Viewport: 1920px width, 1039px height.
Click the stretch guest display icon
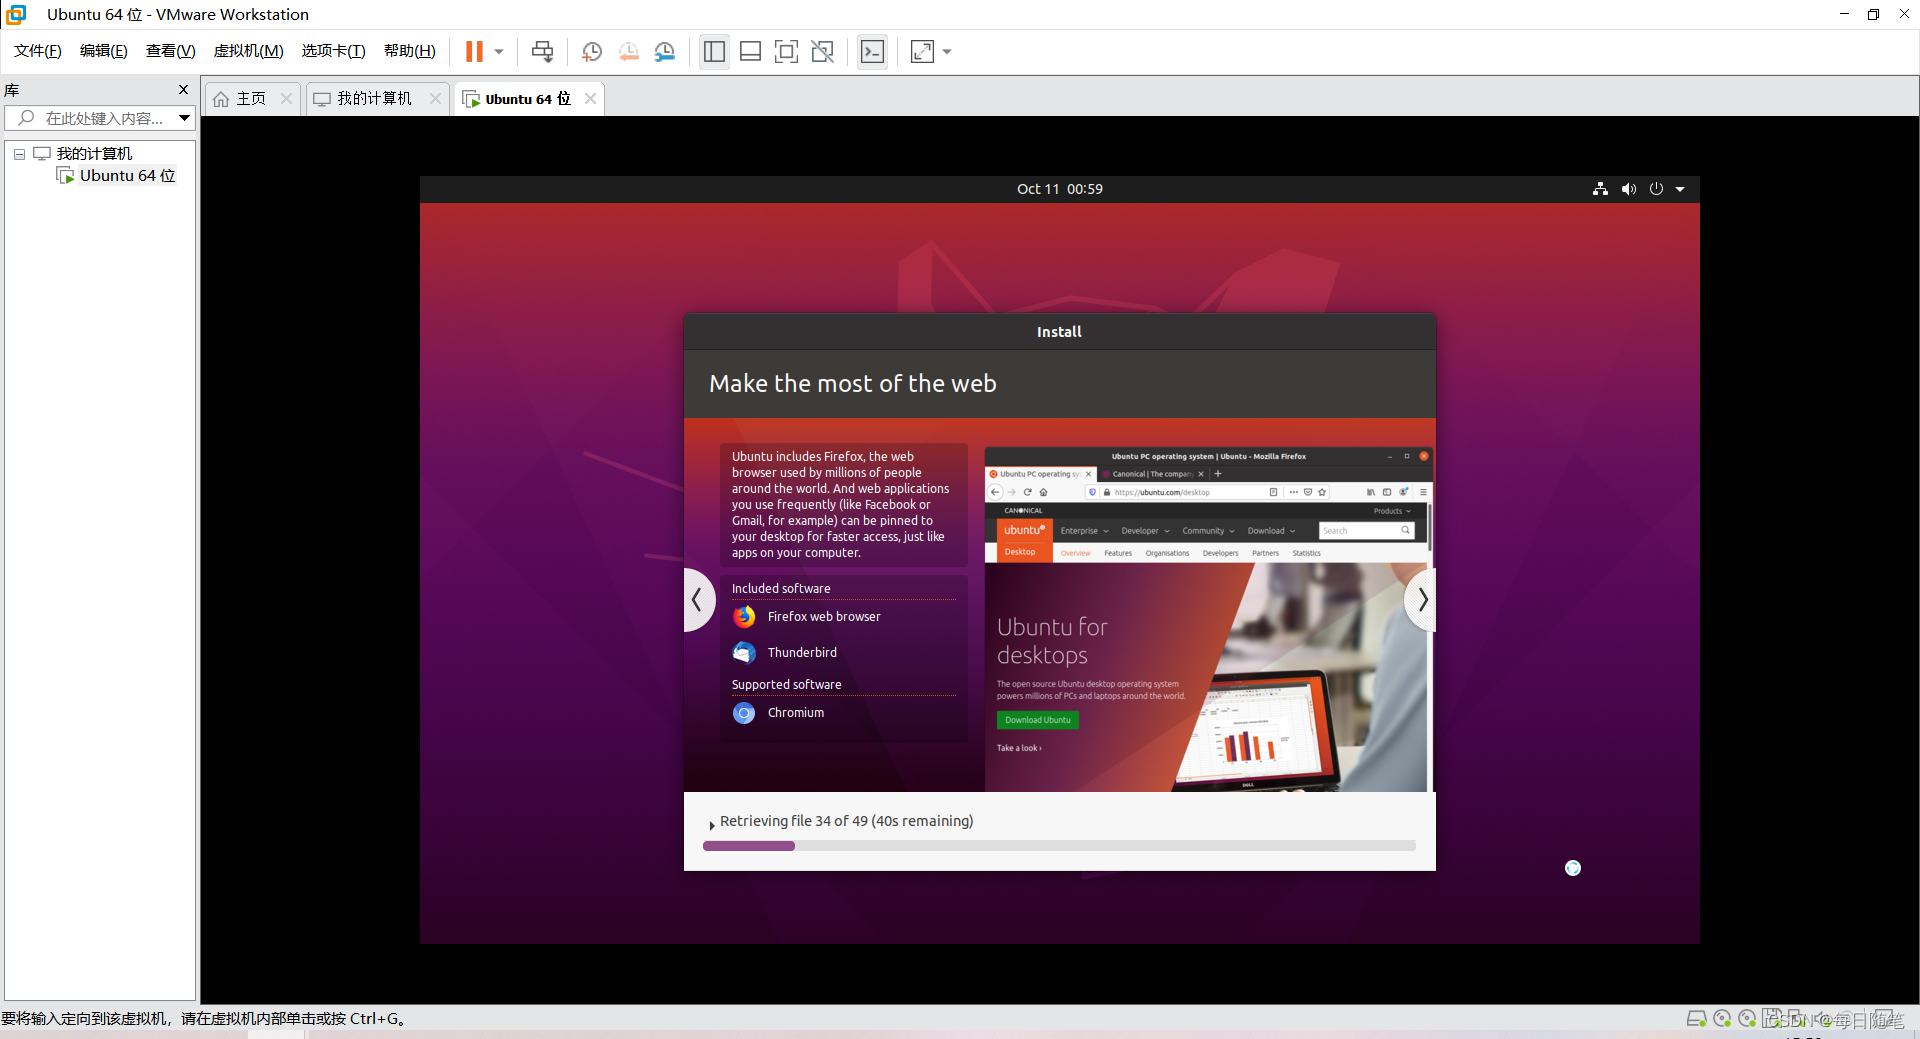click(x=922, y=51)
